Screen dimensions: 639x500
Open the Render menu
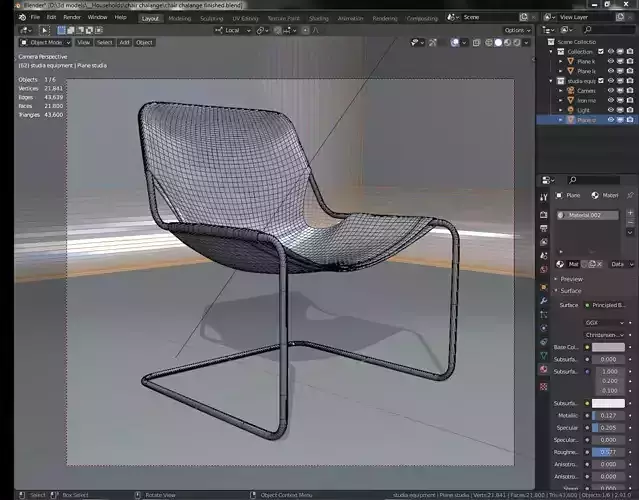click(72, 17)
